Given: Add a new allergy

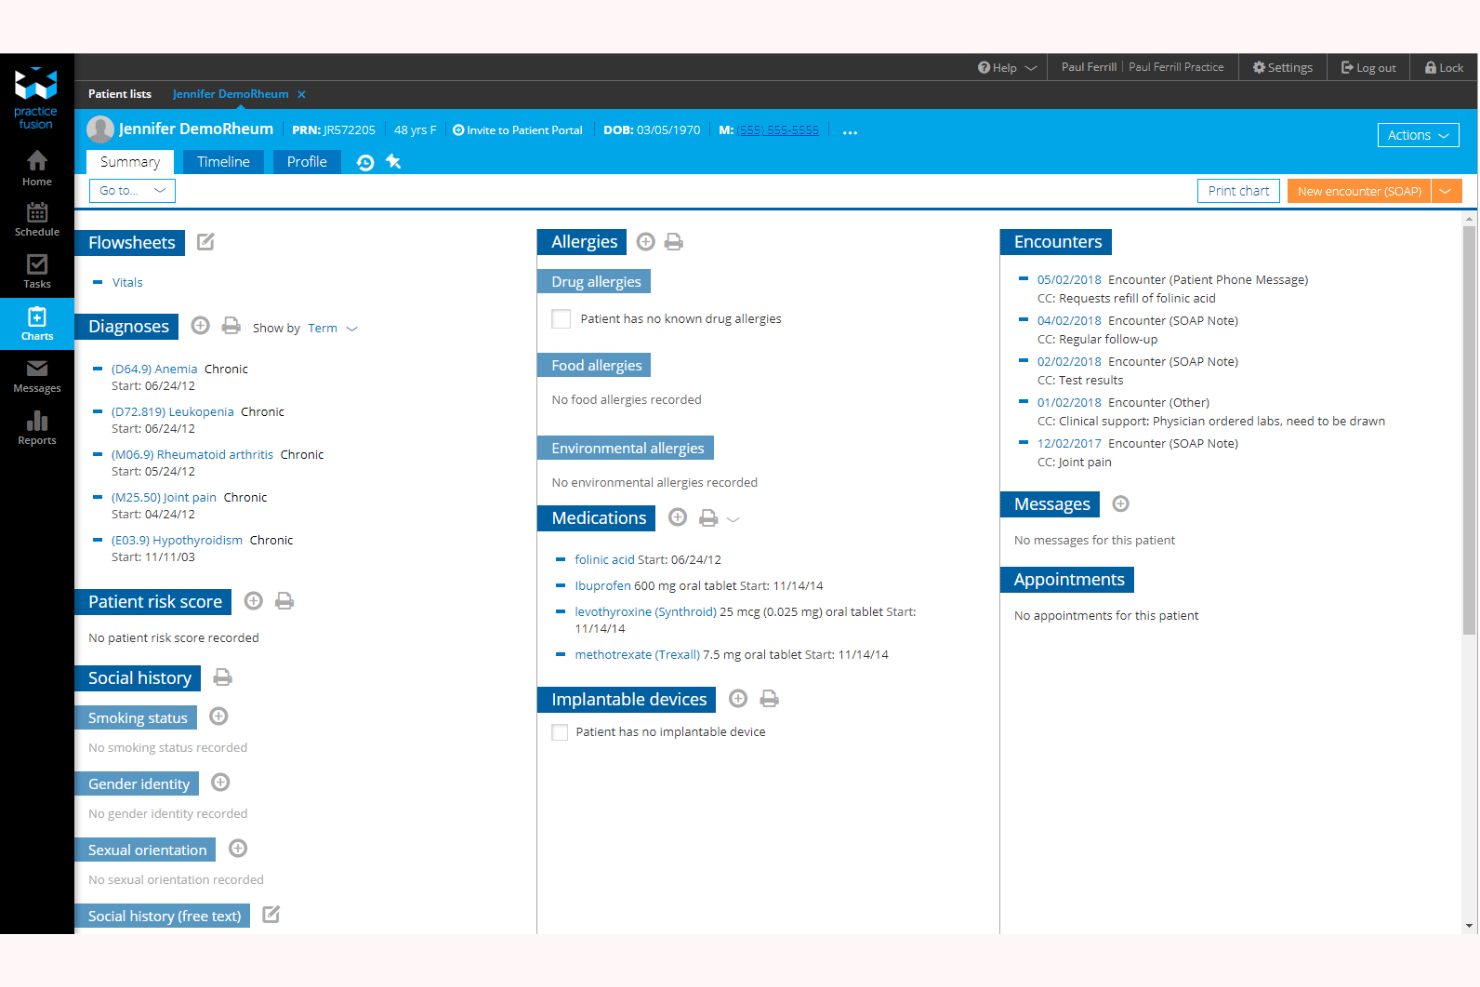Looking at the screenshot, I should pos(646,241).
